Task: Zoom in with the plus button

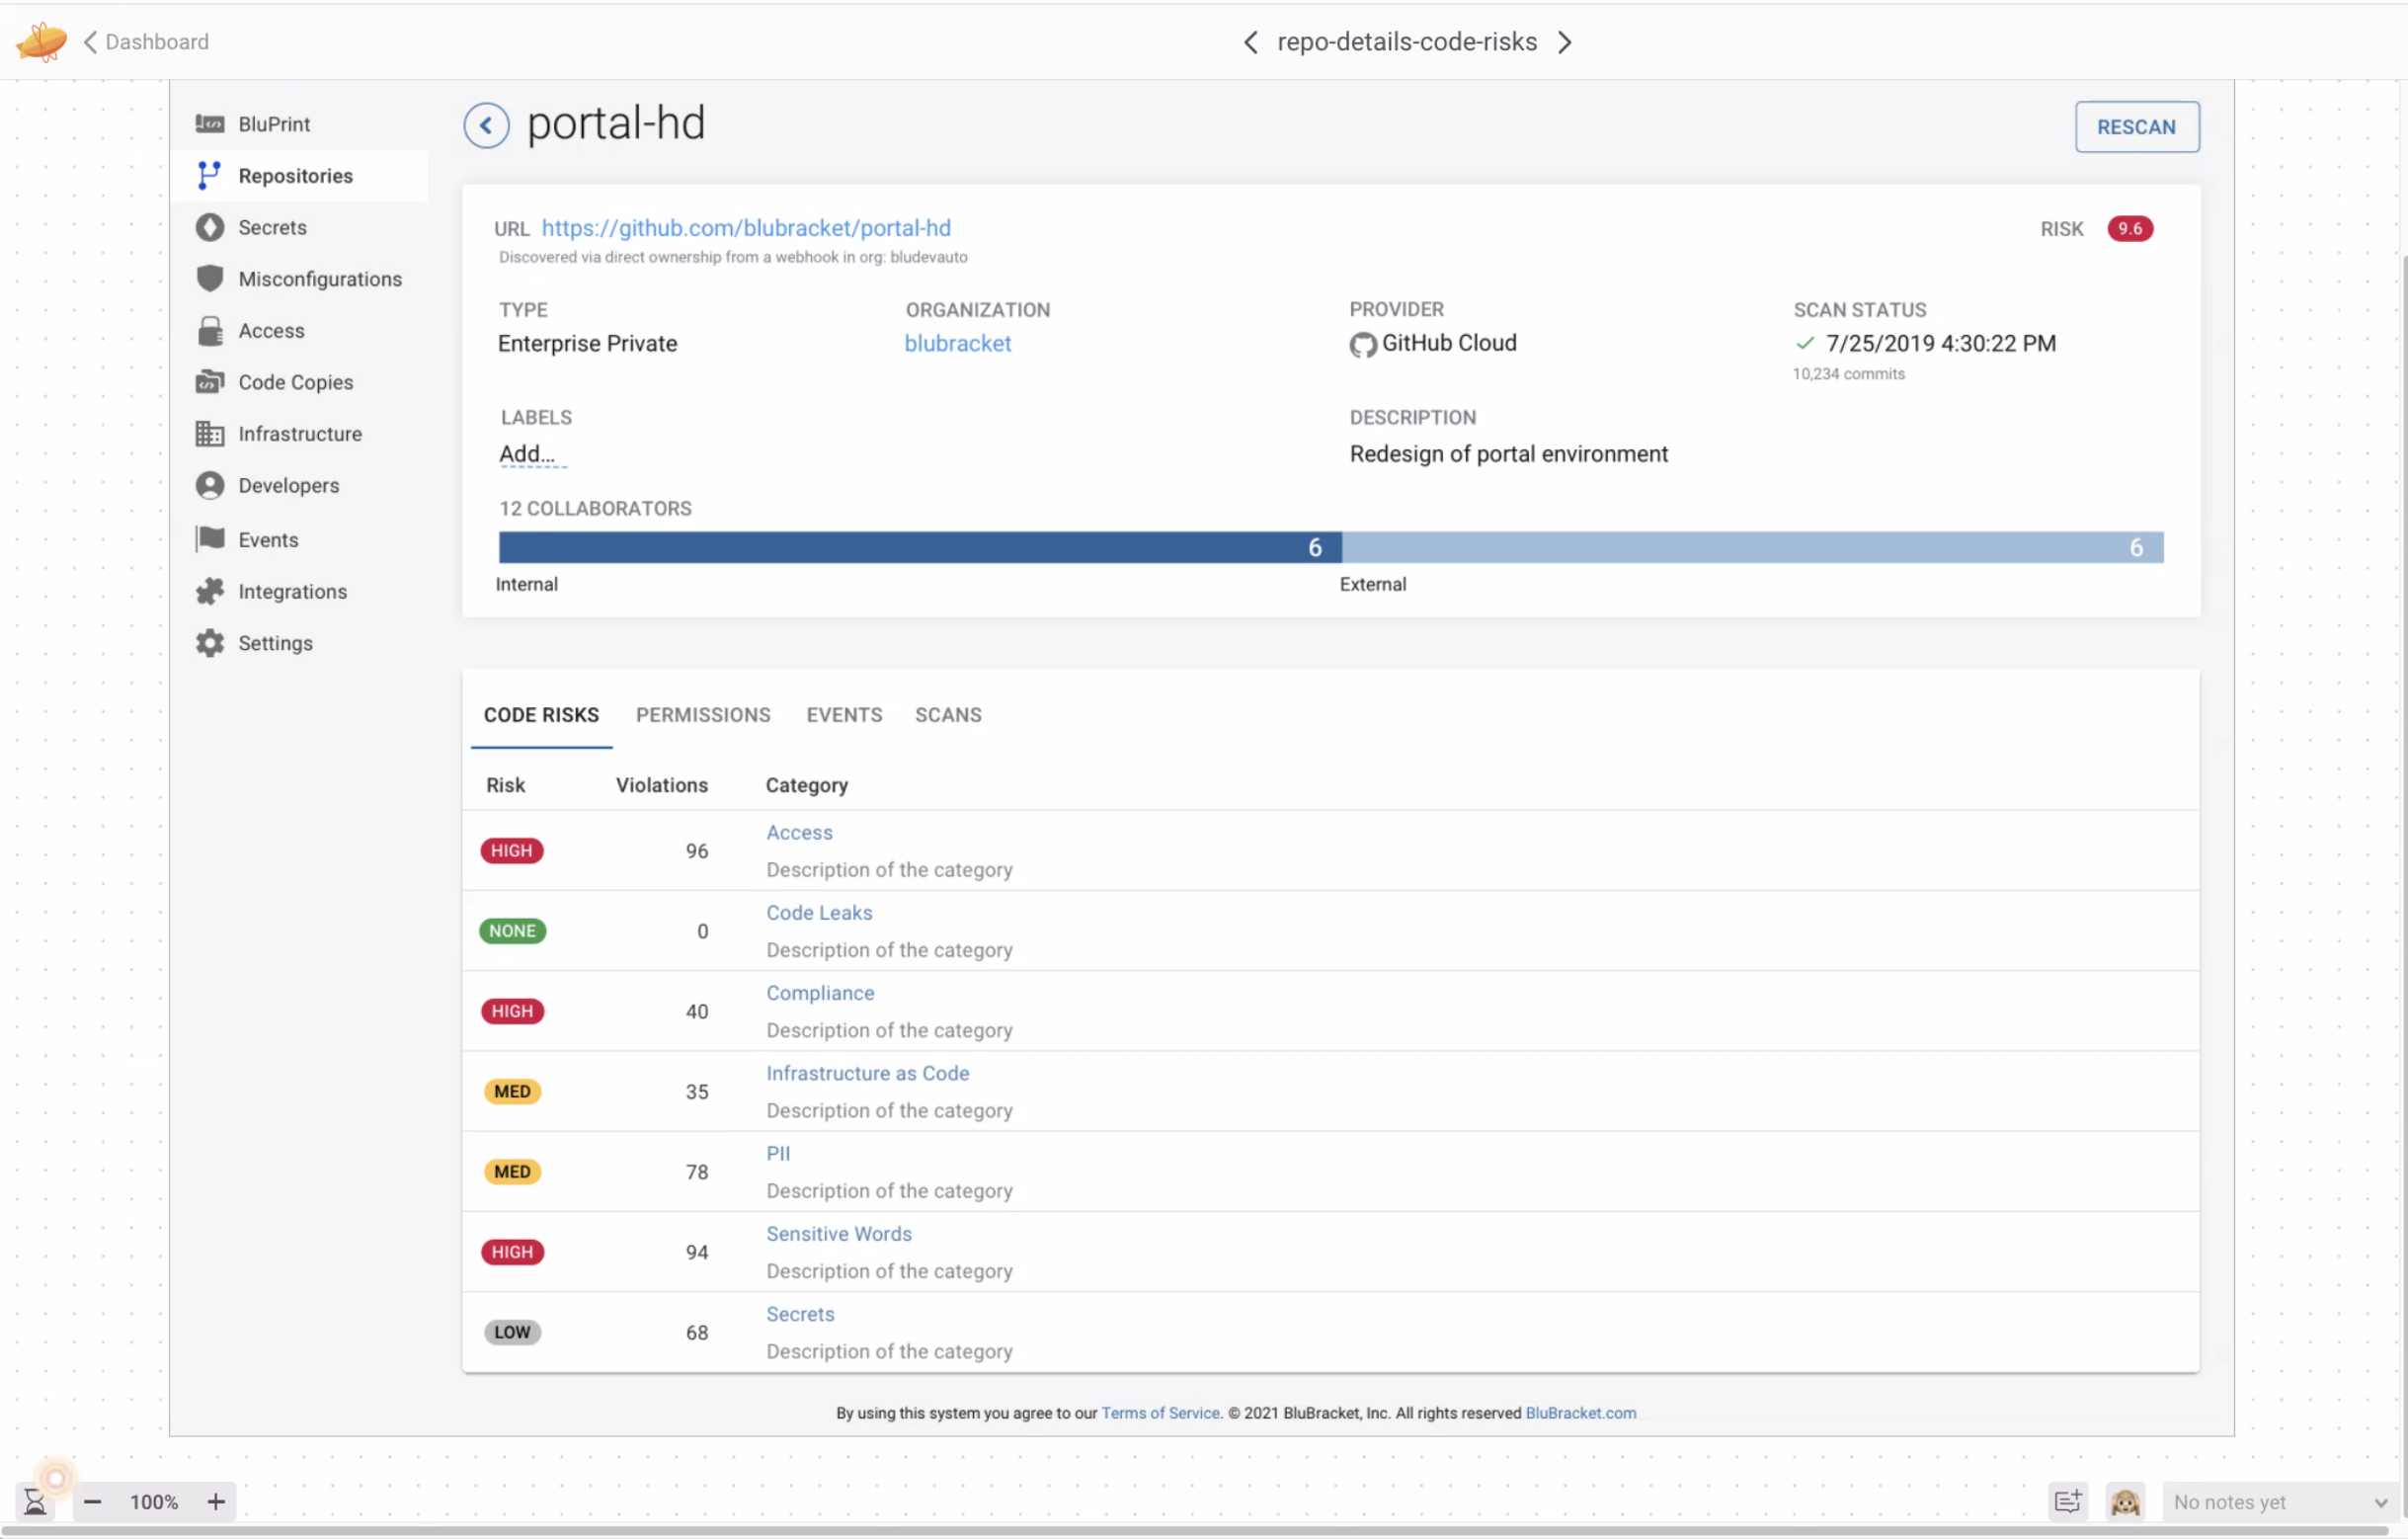Action: 216,1501
